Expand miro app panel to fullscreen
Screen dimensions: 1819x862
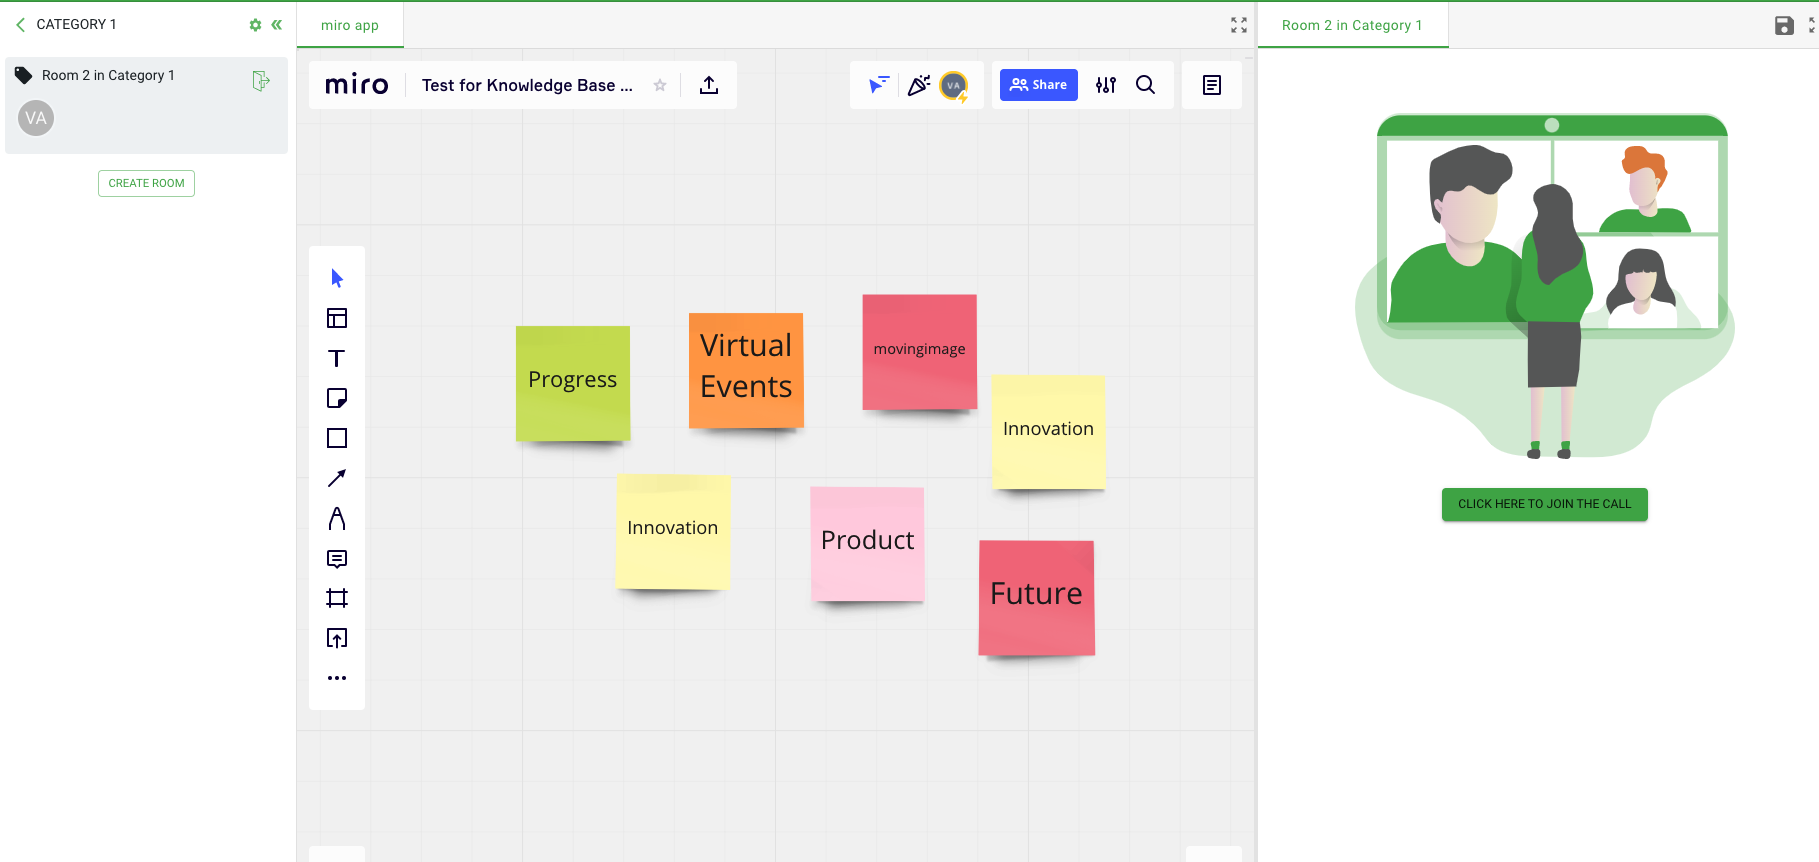click(x=1239, y=25)
